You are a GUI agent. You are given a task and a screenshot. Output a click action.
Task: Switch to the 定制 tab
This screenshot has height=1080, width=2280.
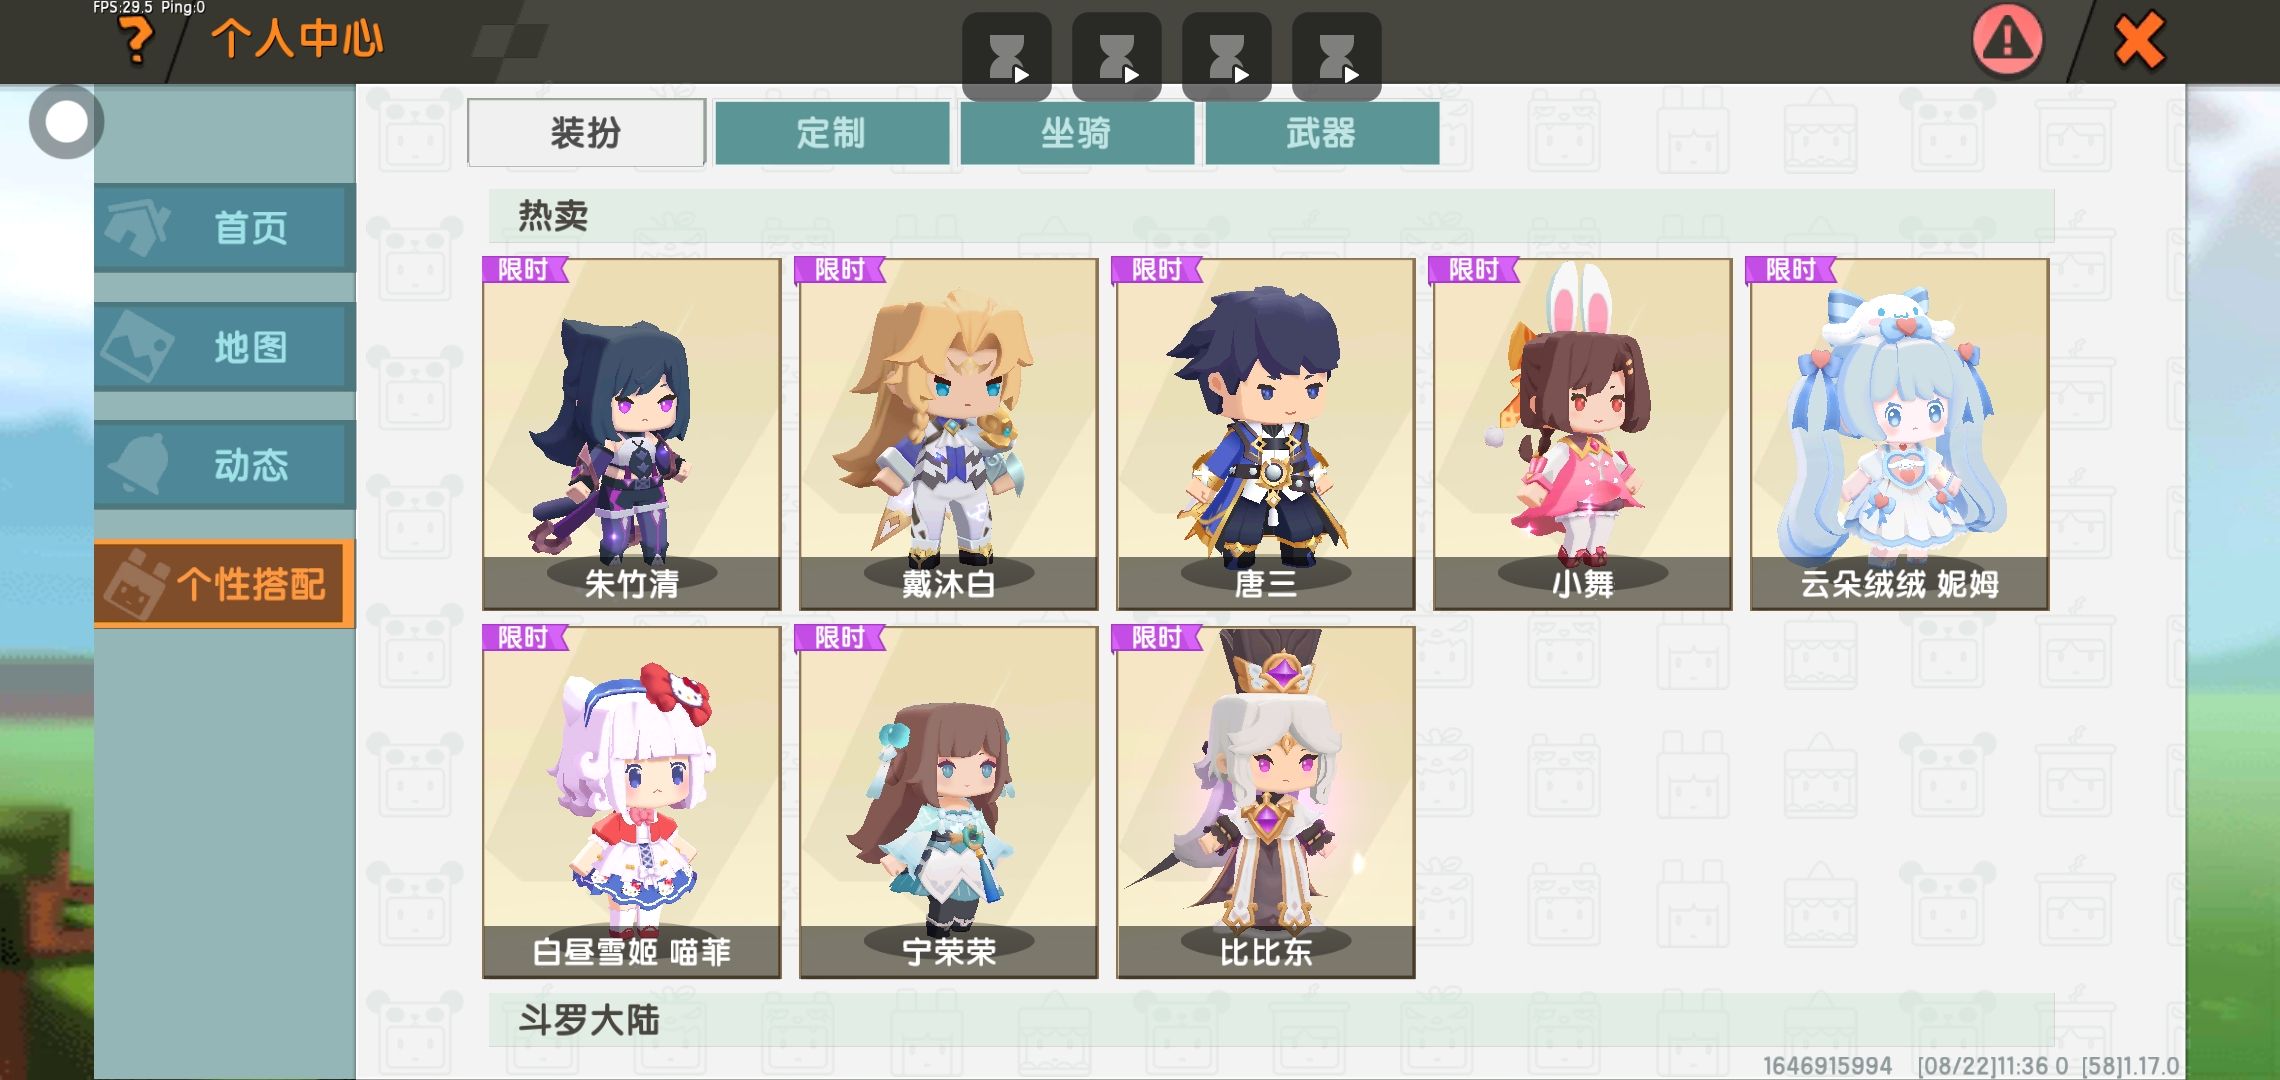pyautogui.click(x=832, y=133)
